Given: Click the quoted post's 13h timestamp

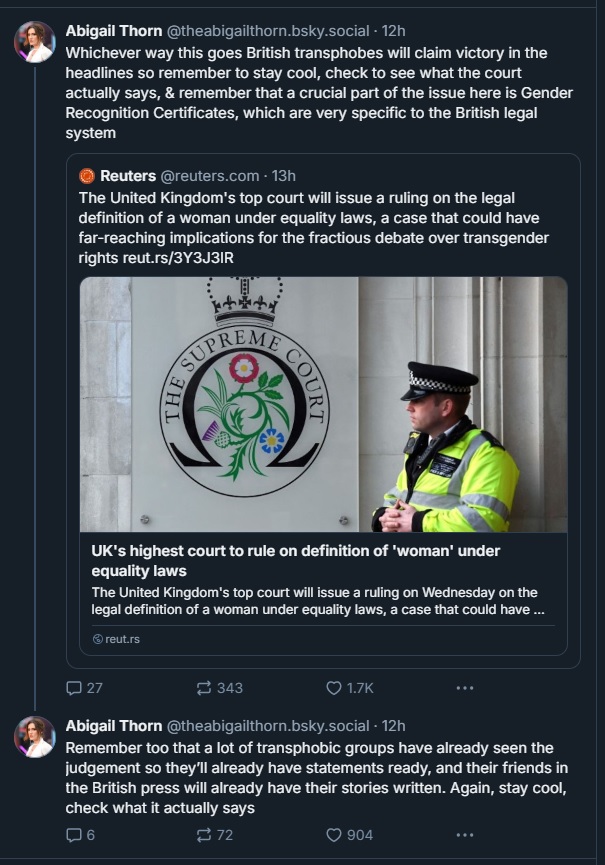Looking at the screenshot, I should [284, 176].
